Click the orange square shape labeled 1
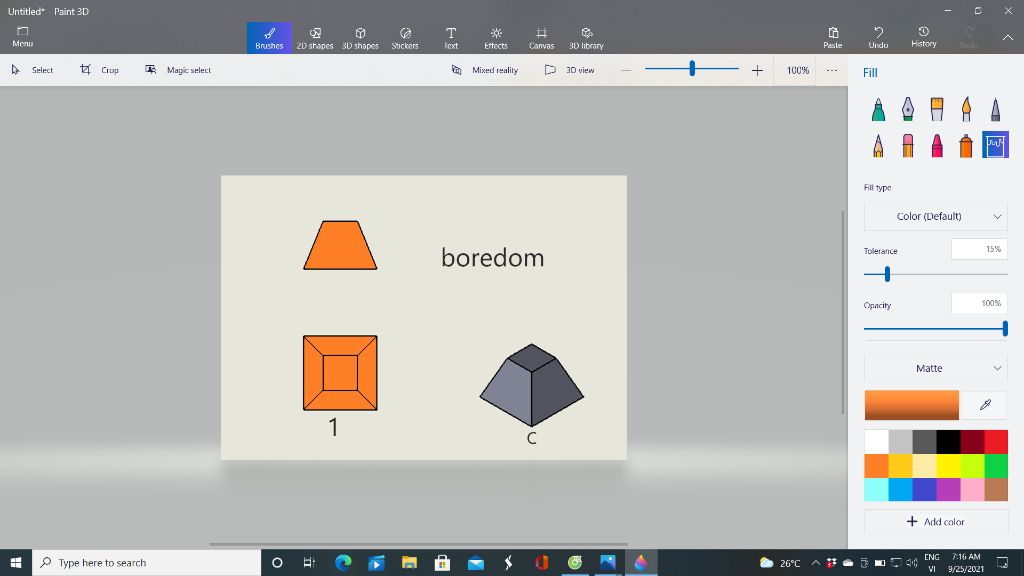Image resolution: width=1024 pixels, height=576 pixels. (x=340, y=373)
